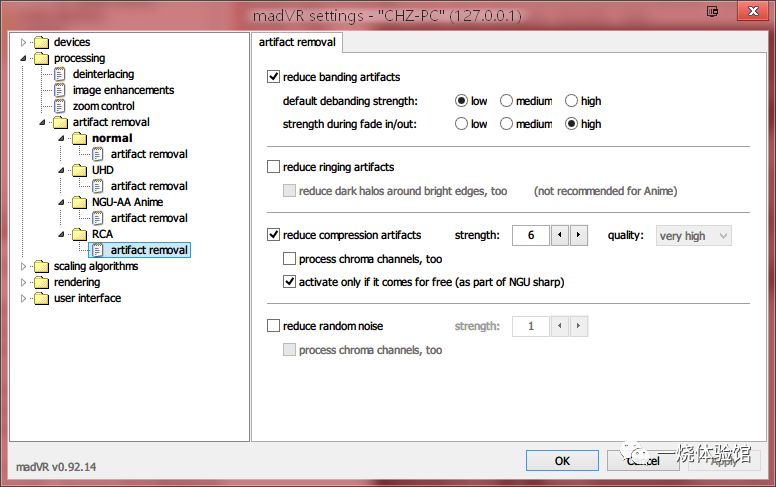Set default debanding strength to high
The image size is (776, 487).
[x=571, y=101]
